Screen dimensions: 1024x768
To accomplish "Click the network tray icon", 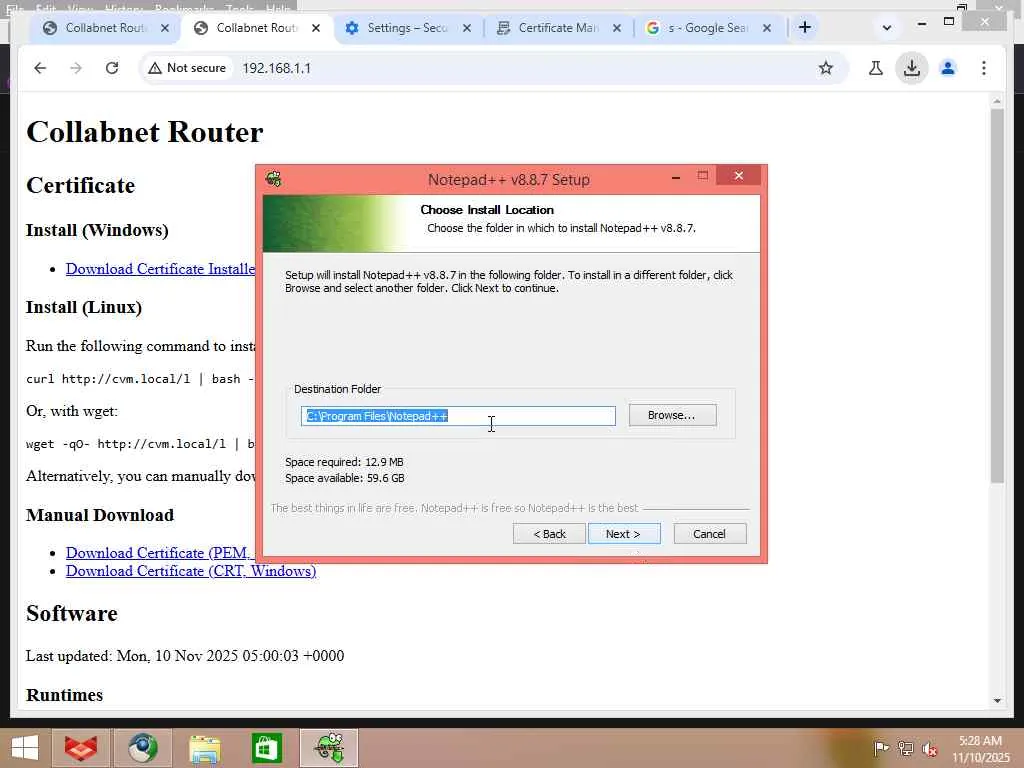I will 905,748.
